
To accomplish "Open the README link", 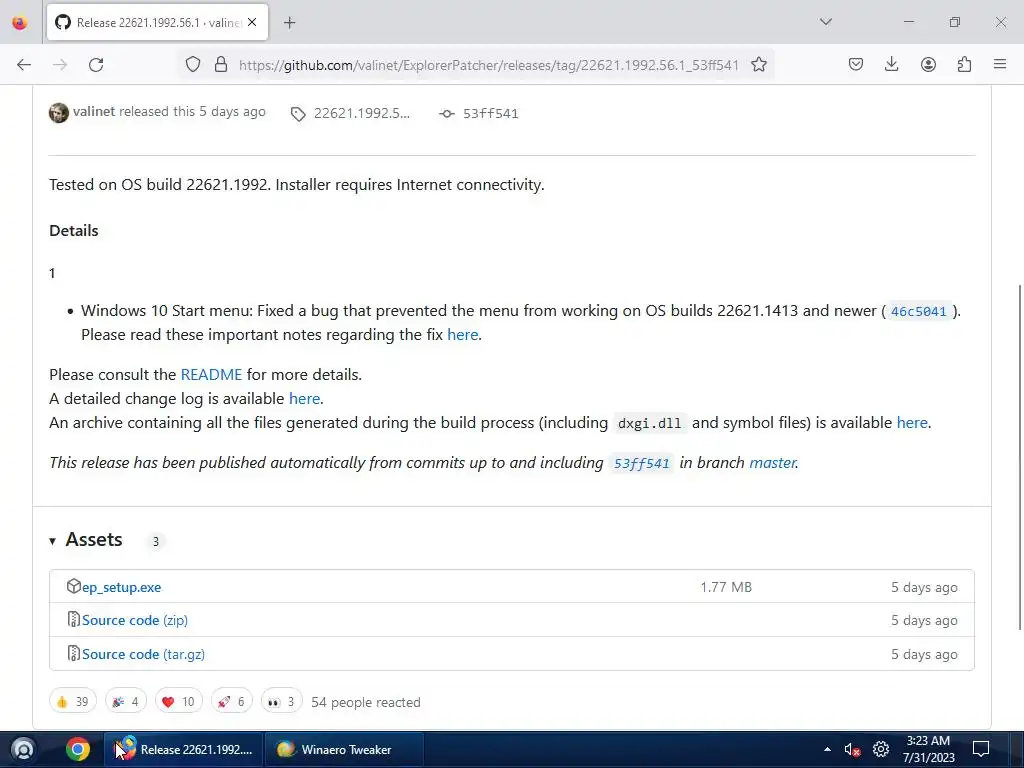I will click(211, 375).
